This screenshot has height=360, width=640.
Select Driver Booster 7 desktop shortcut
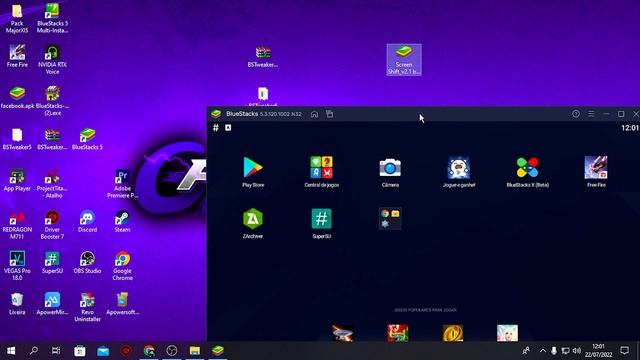52,225
